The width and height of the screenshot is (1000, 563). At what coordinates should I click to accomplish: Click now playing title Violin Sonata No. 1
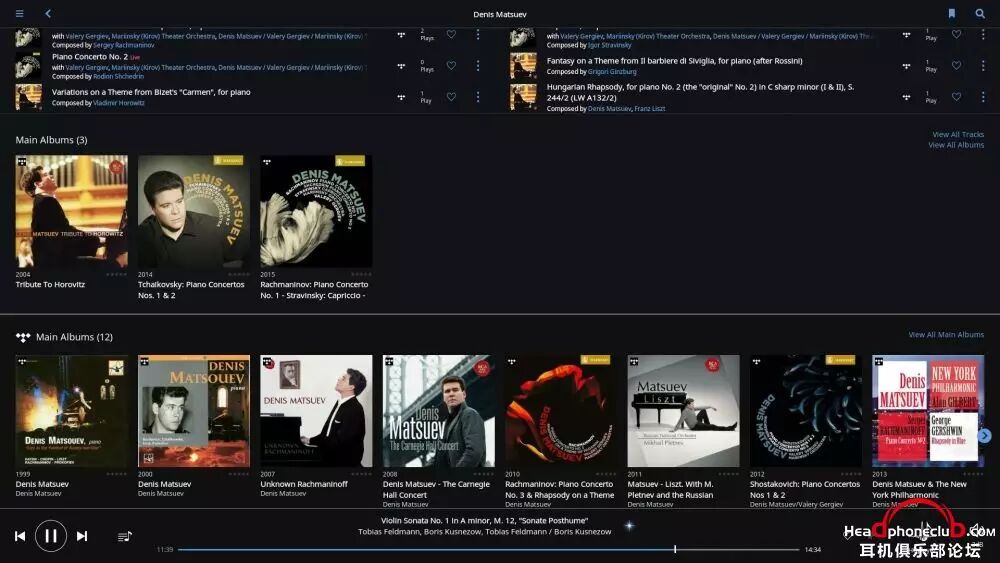pos(485,520)
